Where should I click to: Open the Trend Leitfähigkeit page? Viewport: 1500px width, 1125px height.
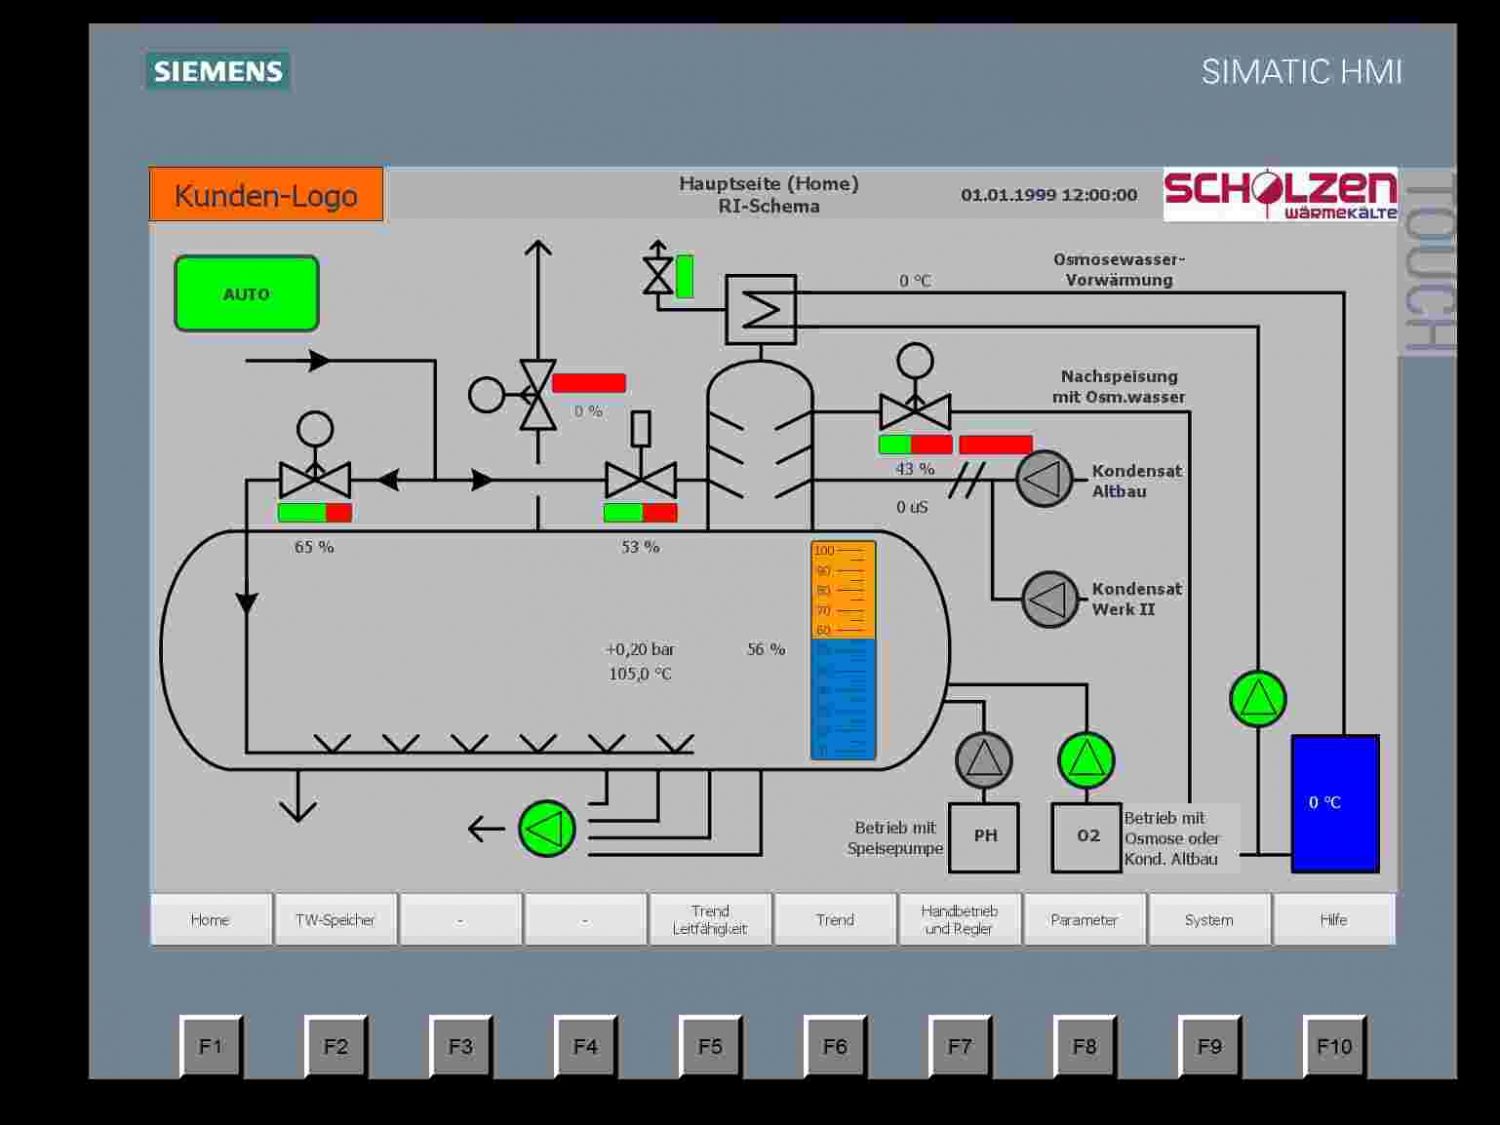click(710, 920)
